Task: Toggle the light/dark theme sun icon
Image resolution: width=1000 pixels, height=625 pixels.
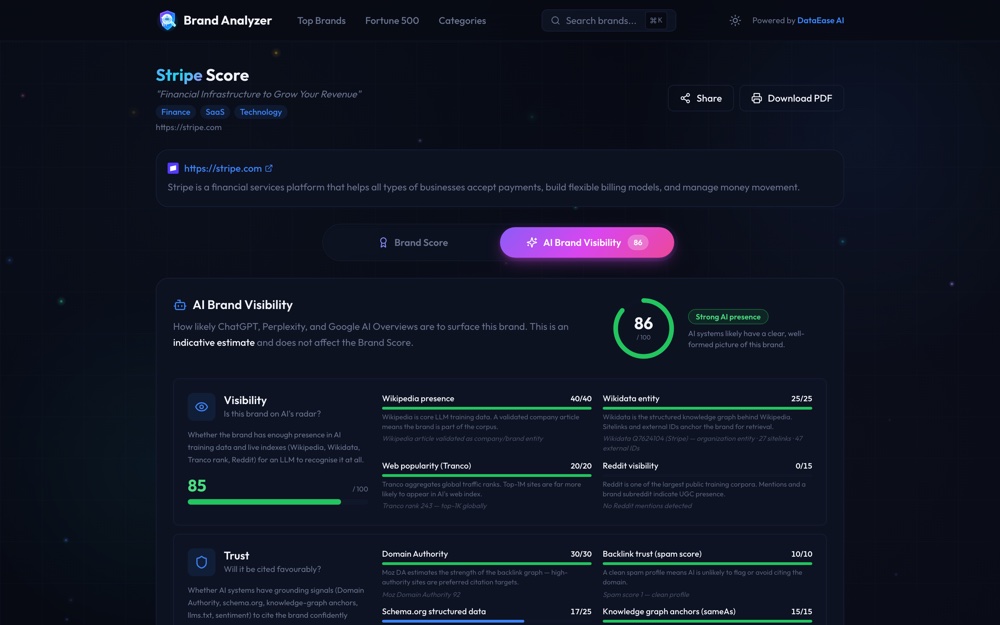Action: click(735, 20)
